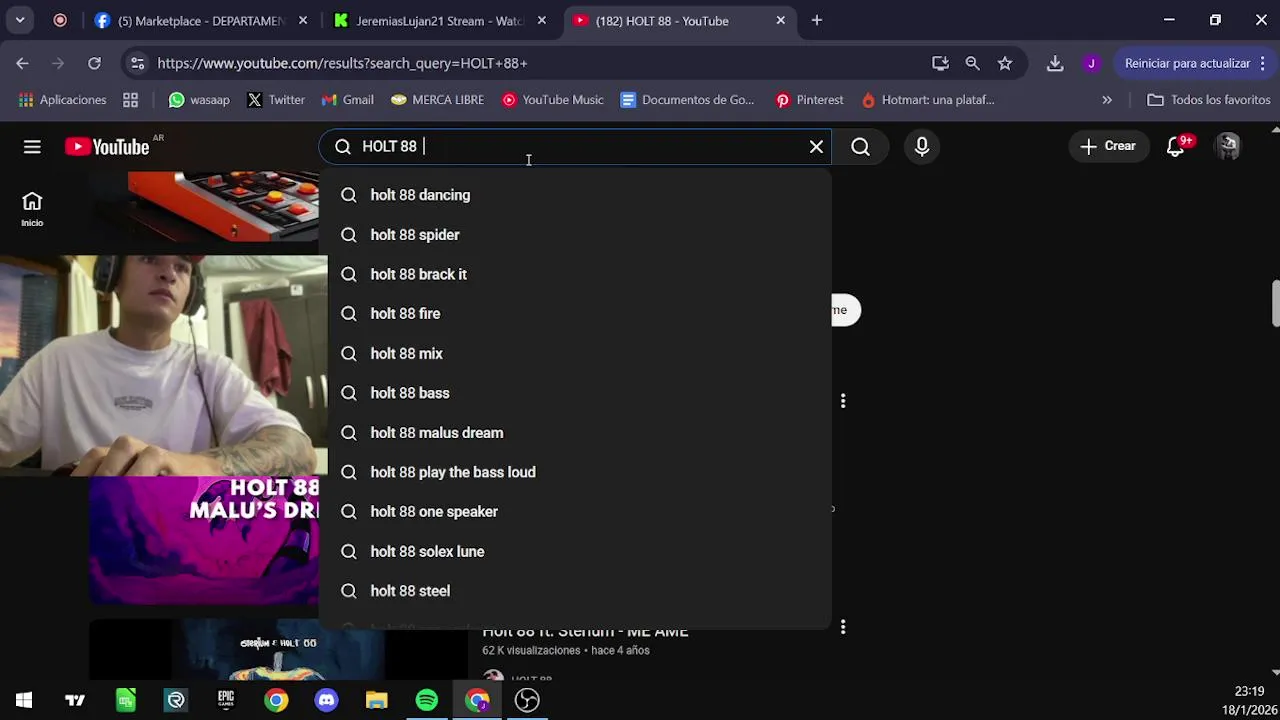Open the YouTube hamburger guide menu
The height and width of the screenshot is (720, 1280).
(32, 147)
